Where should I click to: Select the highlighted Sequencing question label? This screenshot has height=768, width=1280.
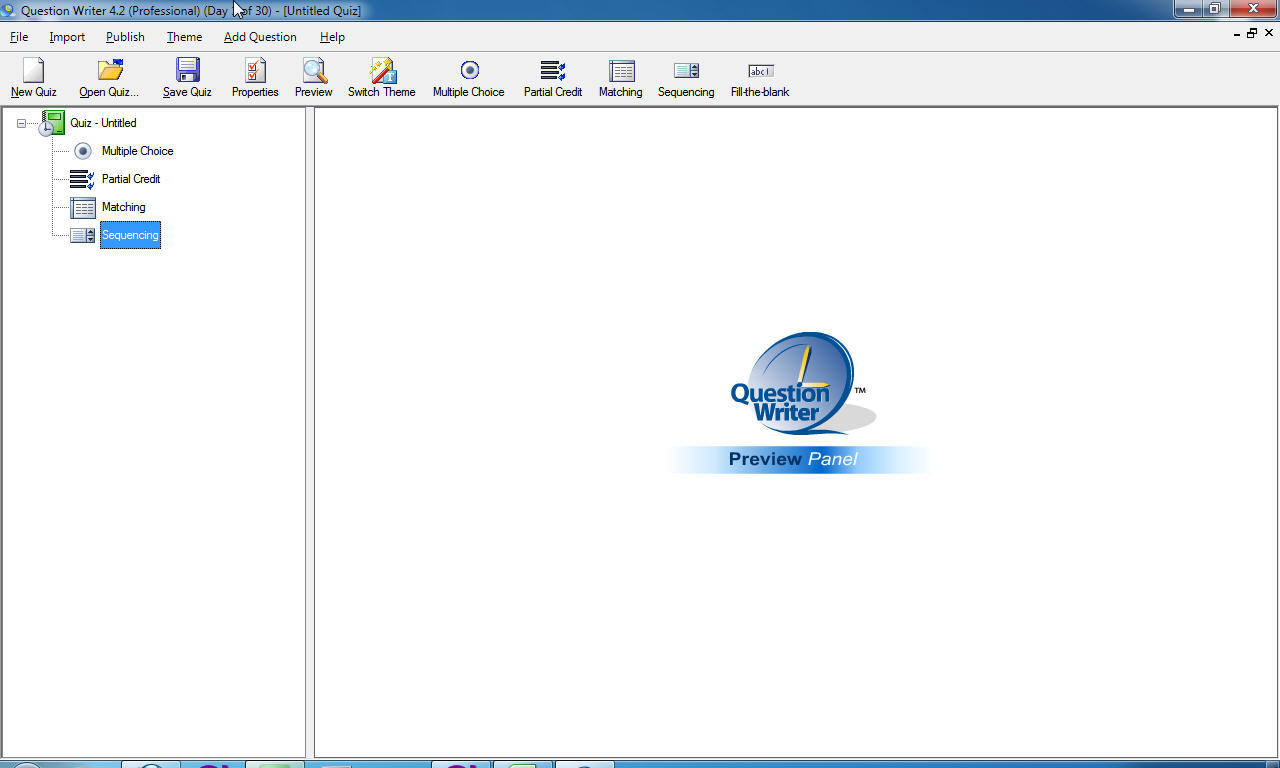(130, 235)
